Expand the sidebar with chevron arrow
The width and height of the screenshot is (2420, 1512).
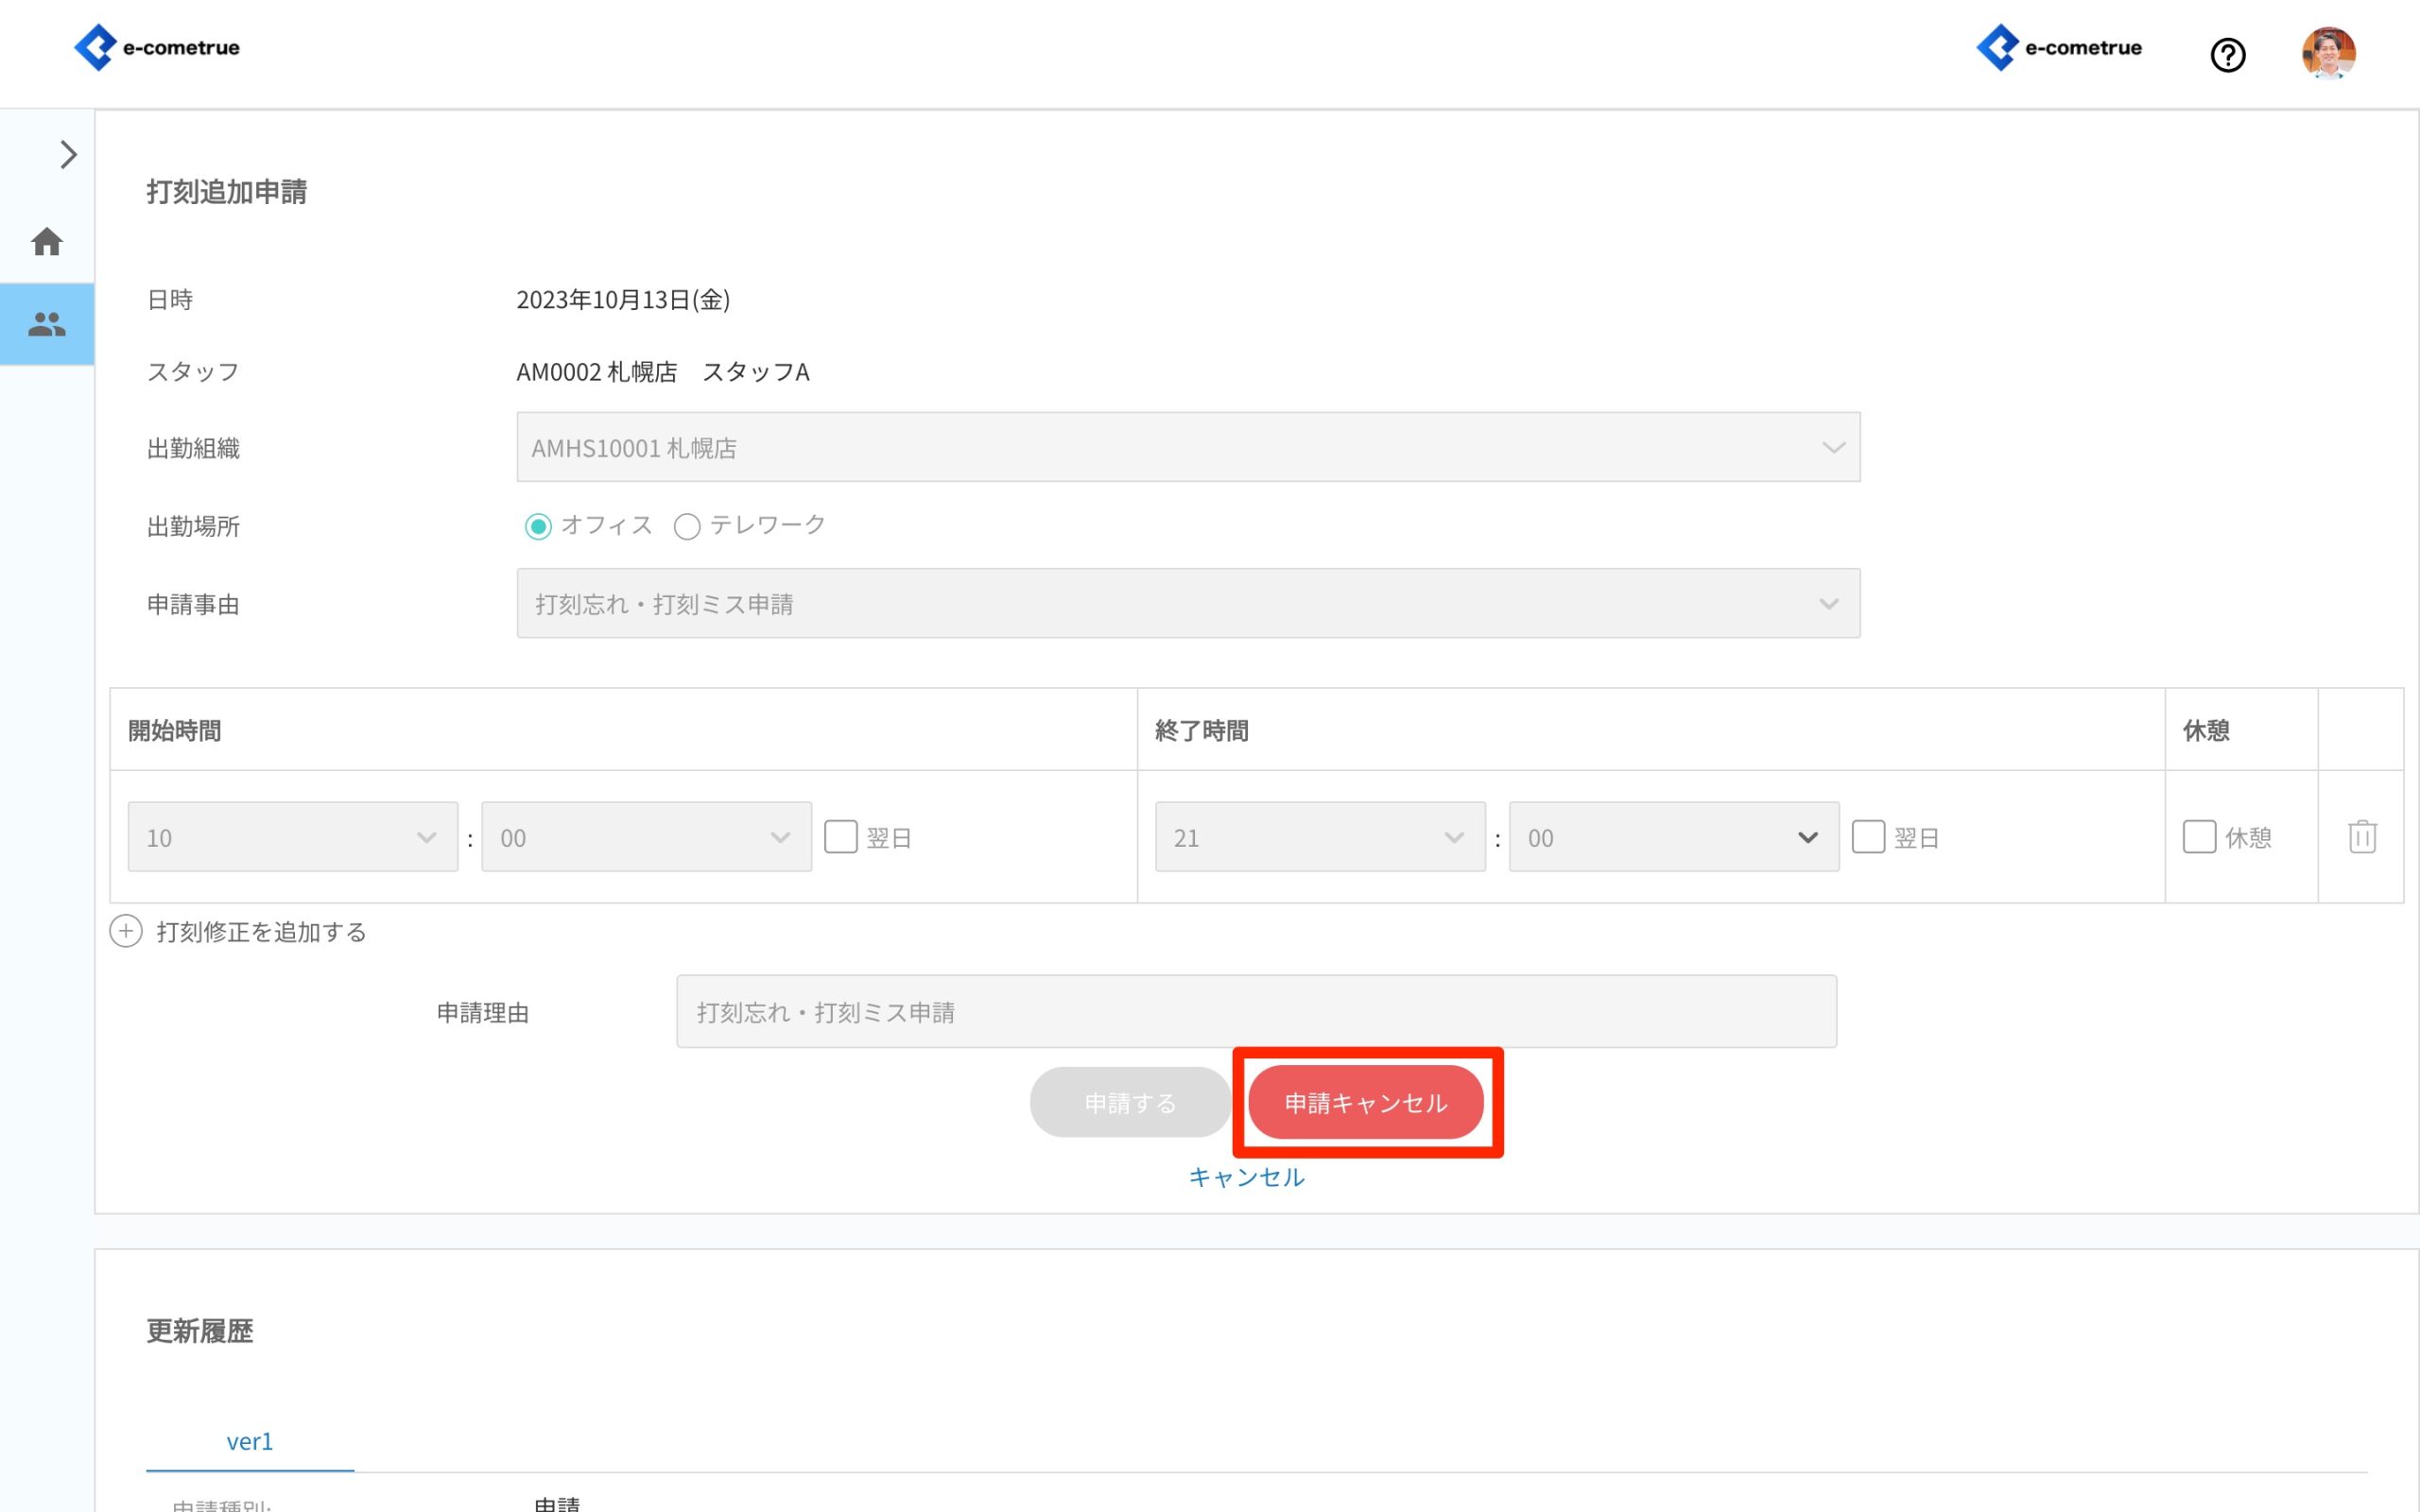pos(68,155)
